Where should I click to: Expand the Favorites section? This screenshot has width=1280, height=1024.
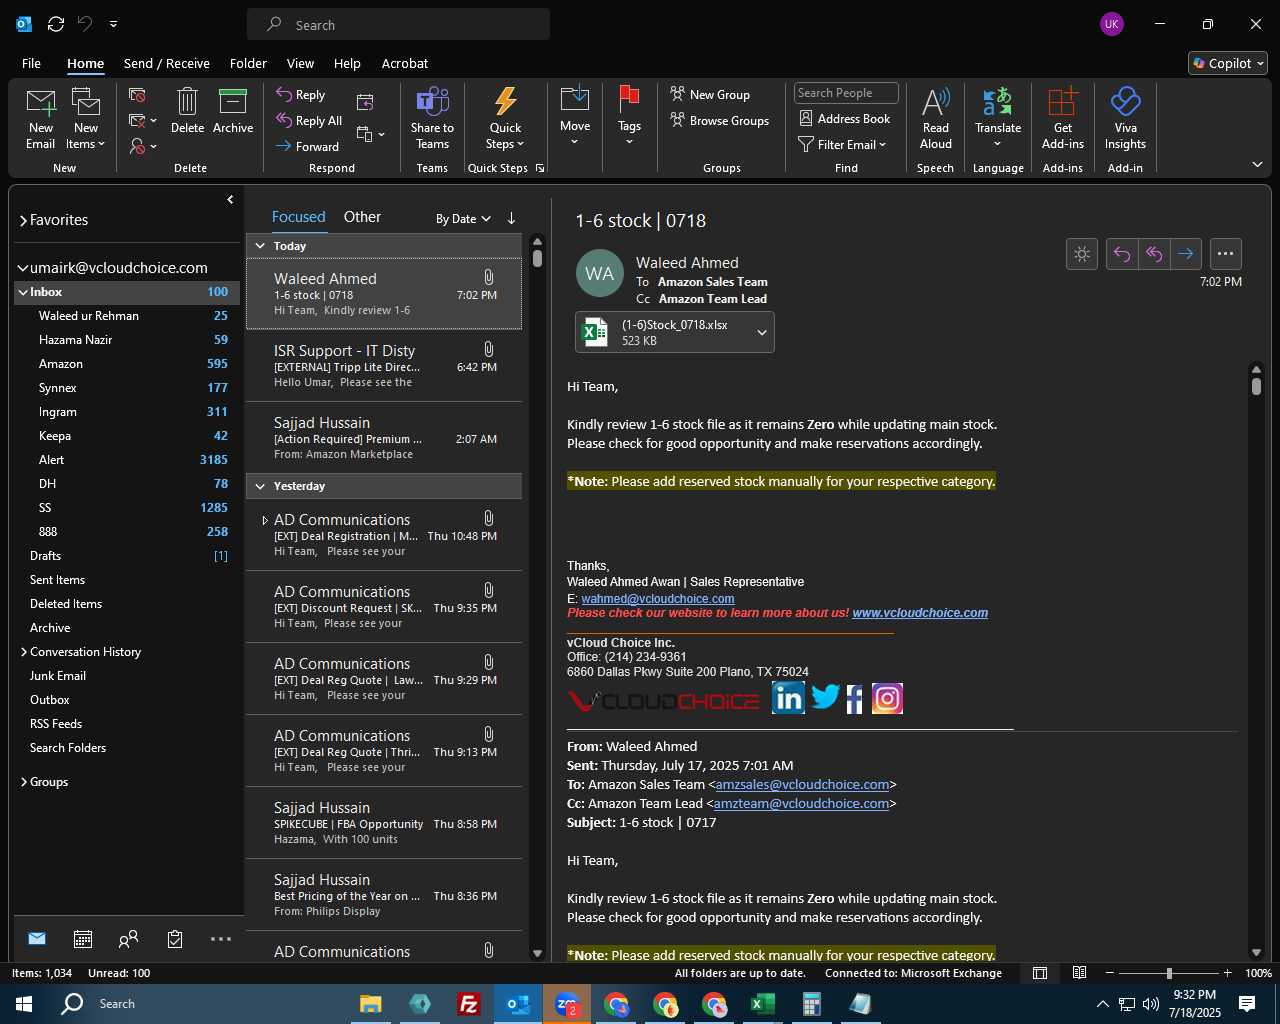coord(23,221)
